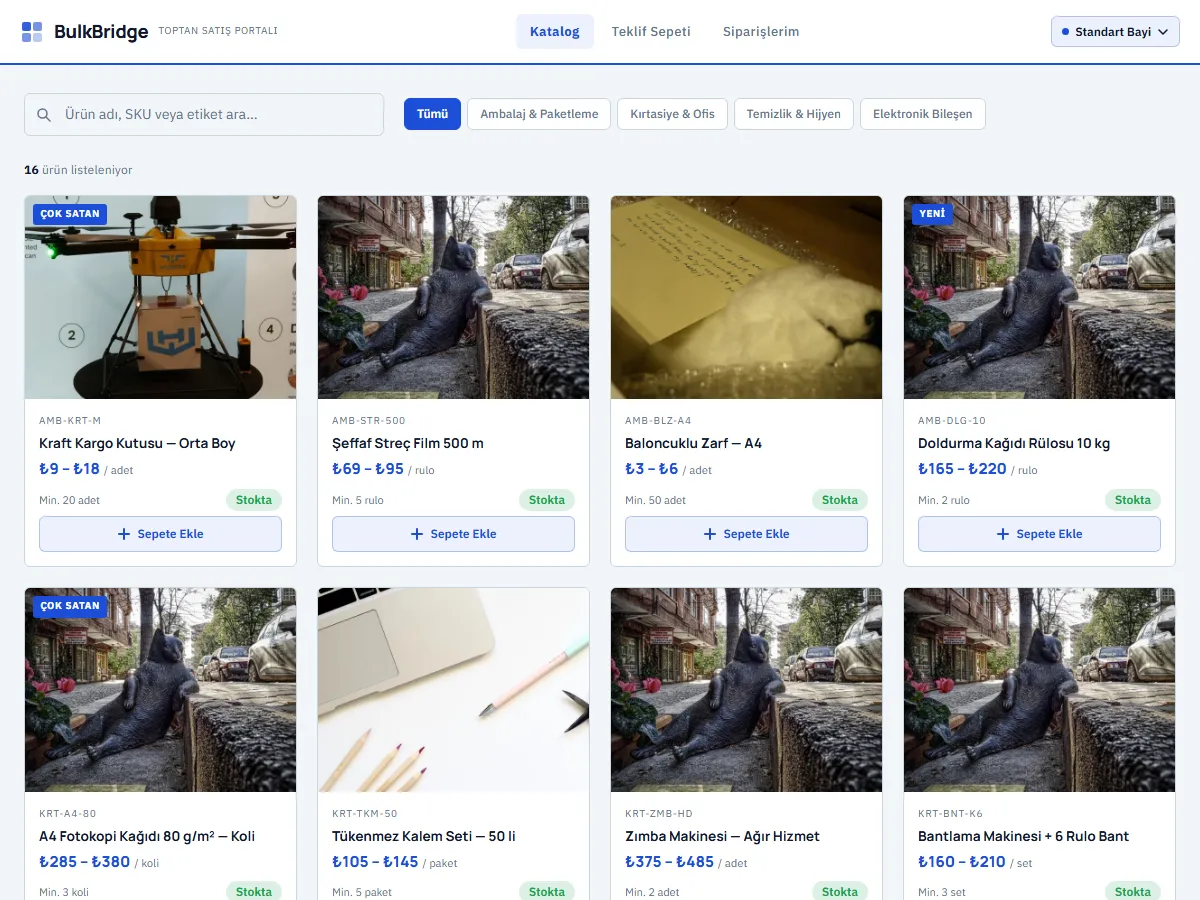Click the BulkBridge logo icon

coord(32,32)
